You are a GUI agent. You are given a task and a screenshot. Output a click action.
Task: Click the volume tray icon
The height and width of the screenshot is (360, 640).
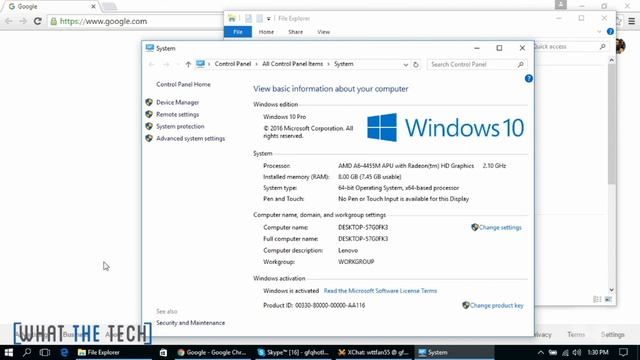point(576,352)
